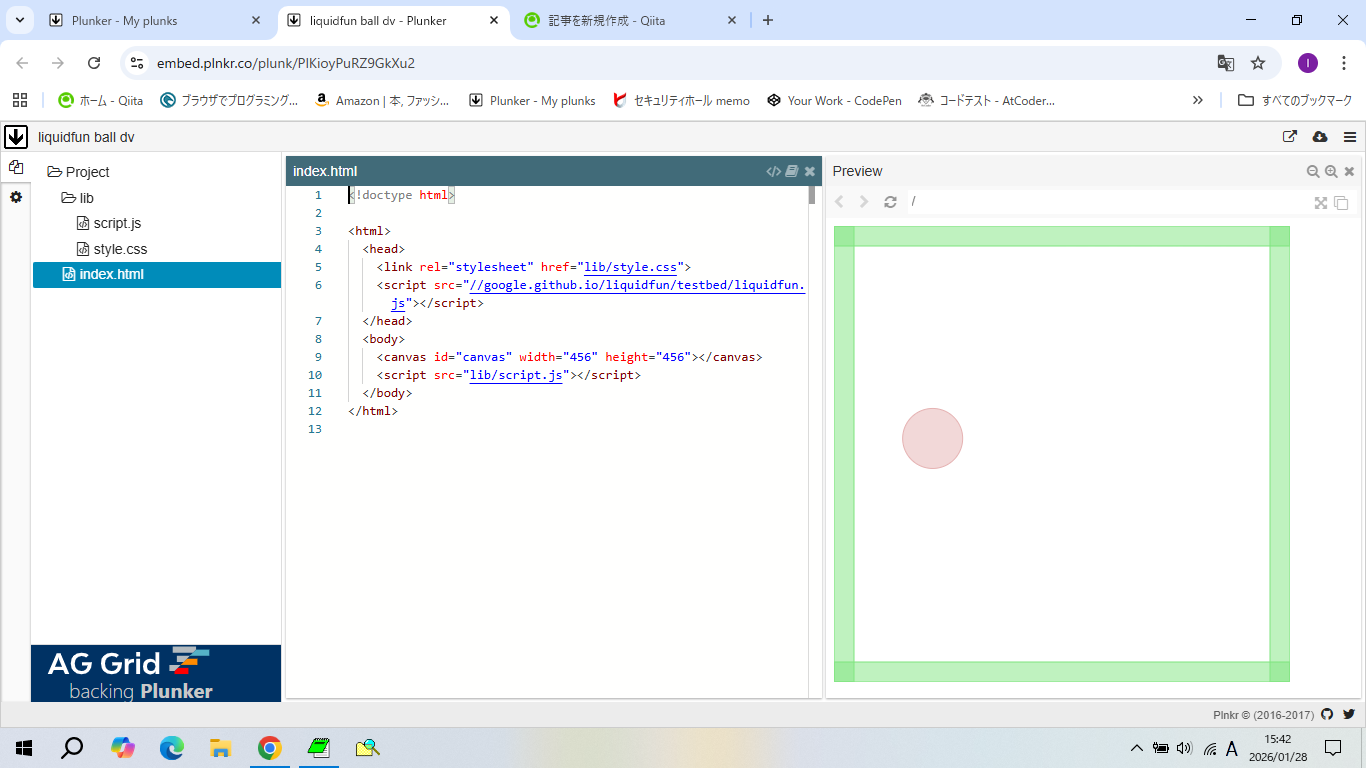Image resolution: width=1366 pixels, height=768 pixels.
Task: Close the index.html editor pane
Action: (810, 171)
